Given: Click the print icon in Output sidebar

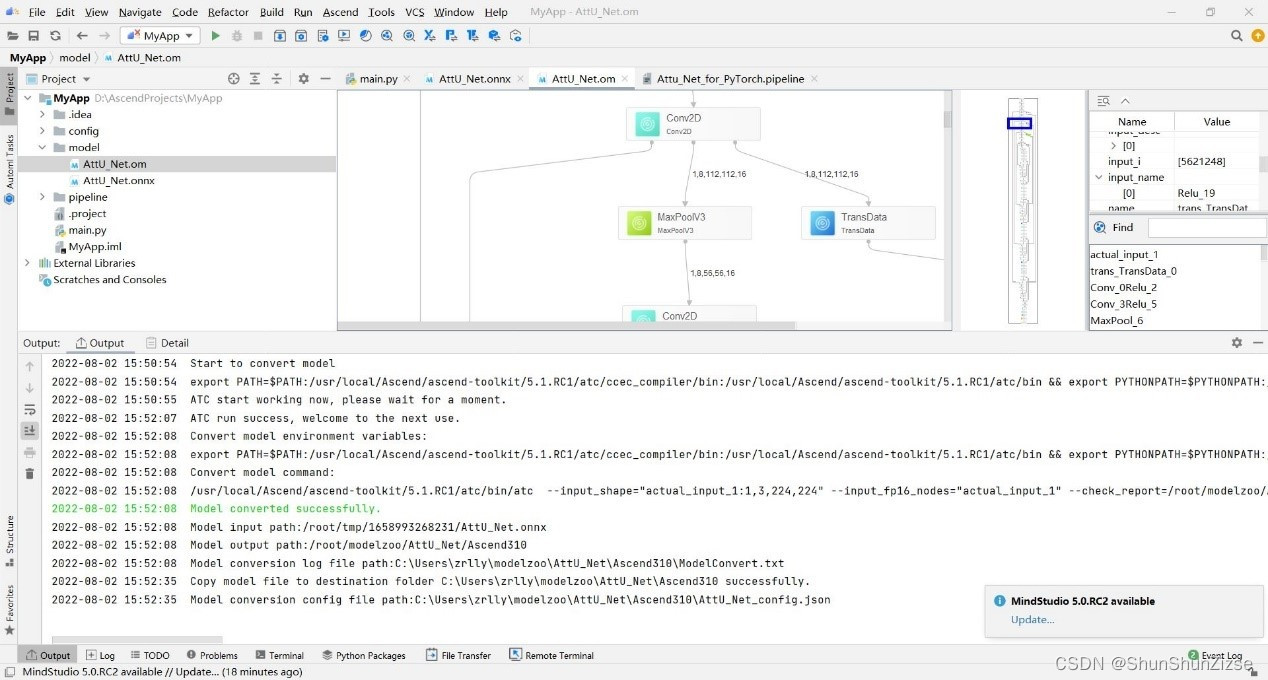Looking at the screenshot, I should pos(30,452).
